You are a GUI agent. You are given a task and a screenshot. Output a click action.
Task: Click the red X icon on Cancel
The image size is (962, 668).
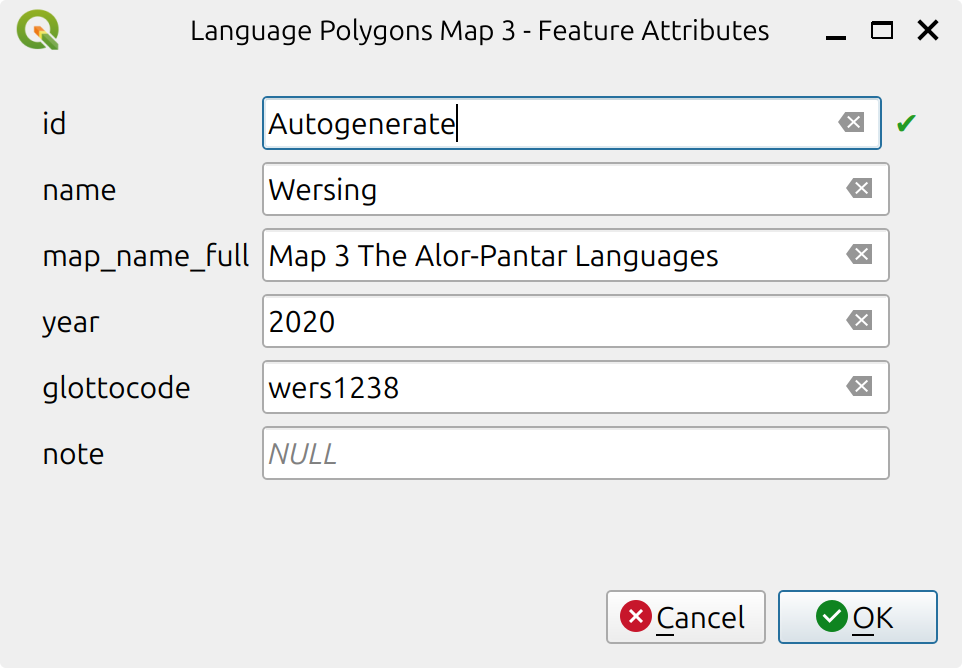coord(636,617)
